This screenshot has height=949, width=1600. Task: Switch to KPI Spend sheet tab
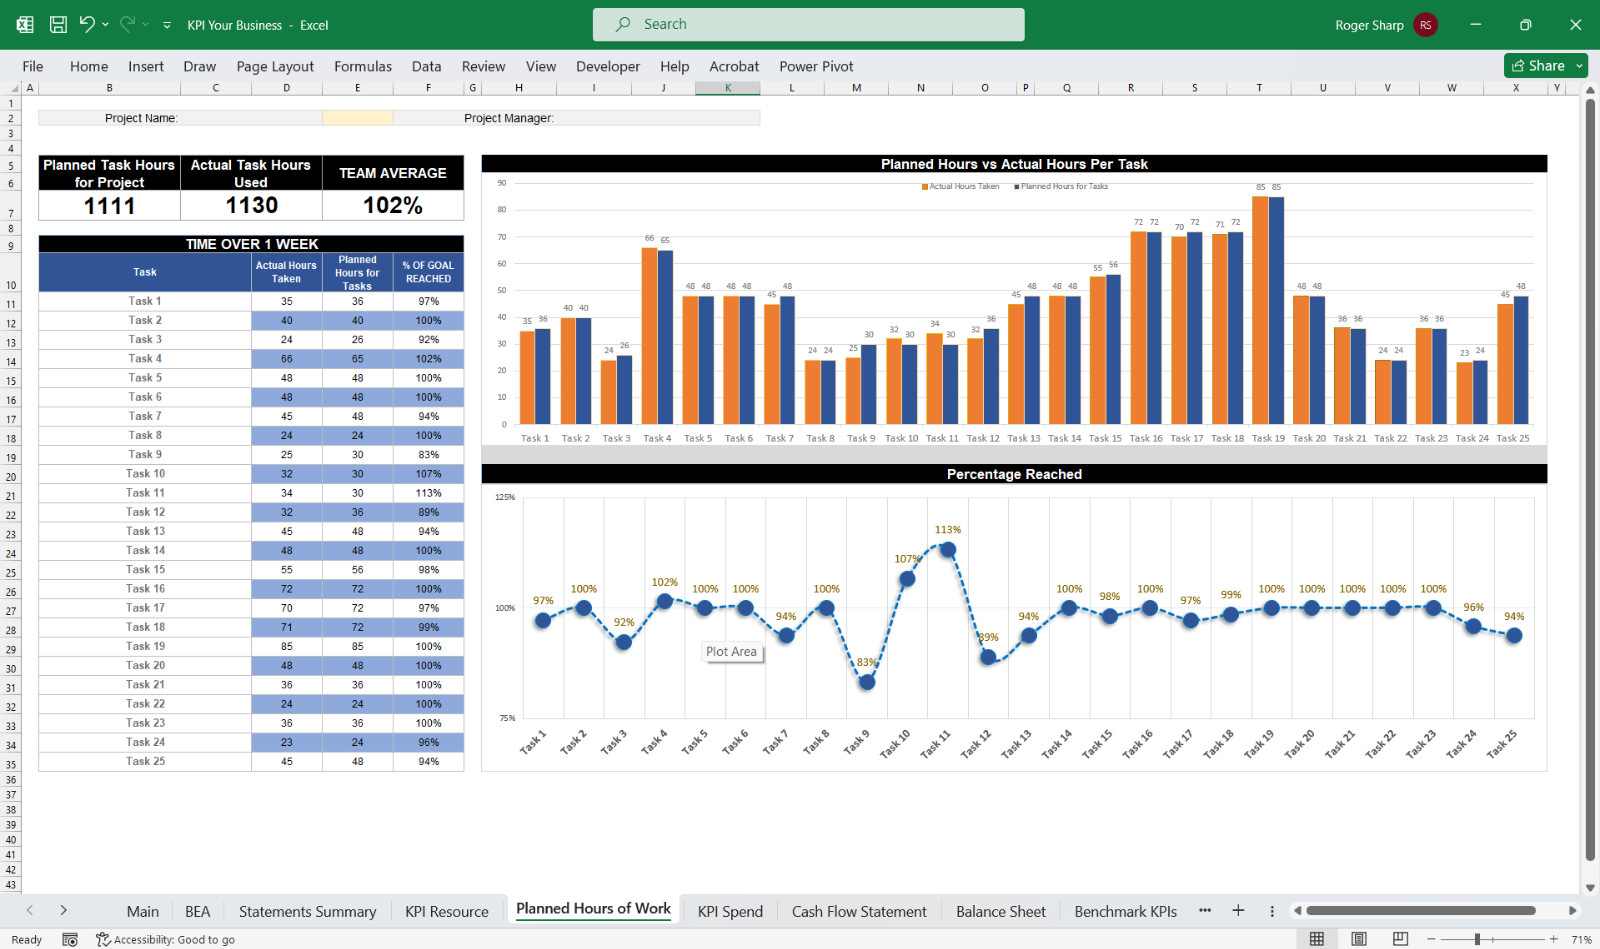730,911
